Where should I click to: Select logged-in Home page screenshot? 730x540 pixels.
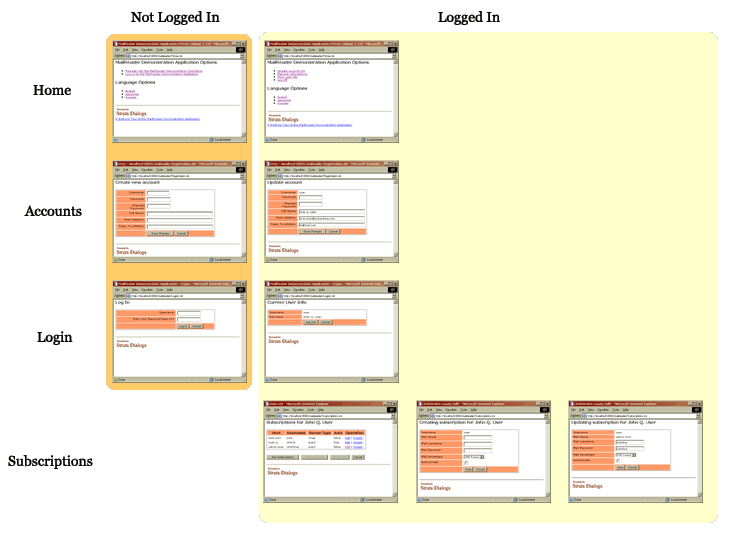(331, 91)
